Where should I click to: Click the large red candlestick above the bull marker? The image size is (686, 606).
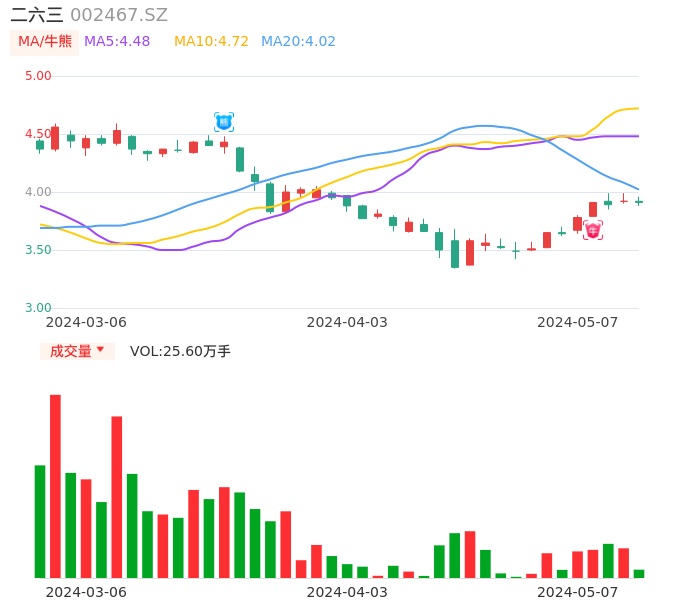[593, 209]
